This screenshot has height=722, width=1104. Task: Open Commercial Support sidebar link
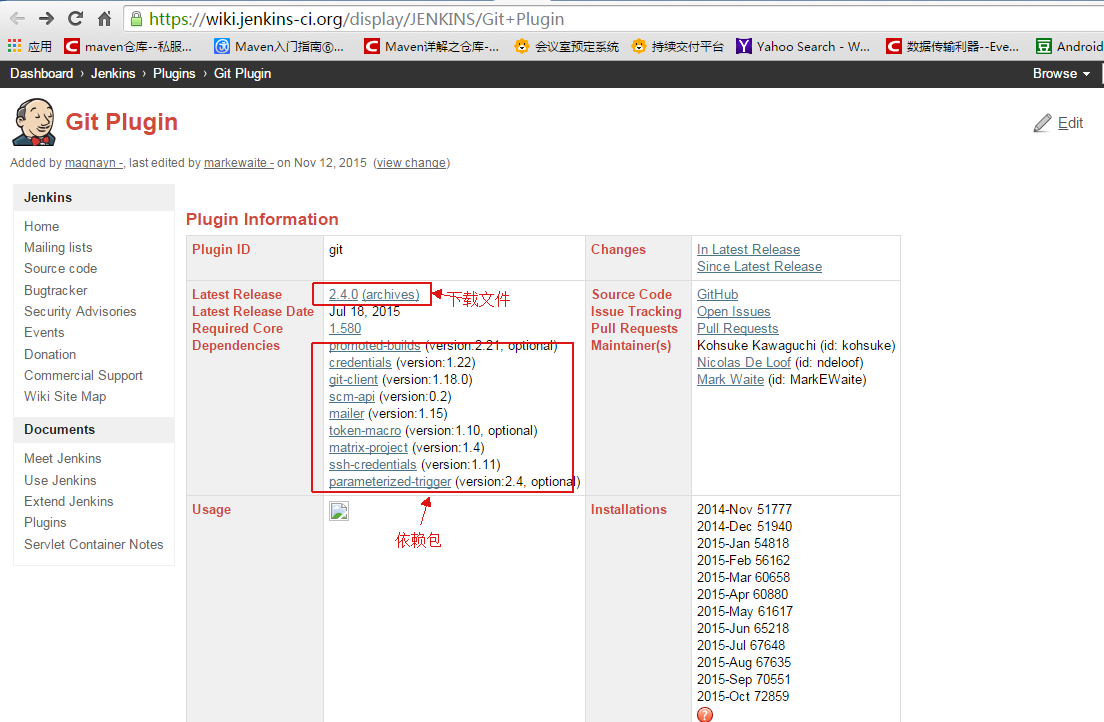[83, 375]
